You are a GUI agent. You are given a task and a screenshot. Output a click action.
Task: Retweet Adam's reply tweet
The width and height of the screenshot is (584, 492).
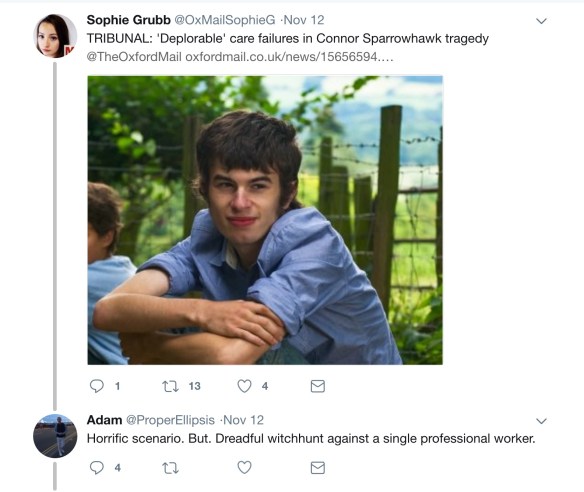click(171, 468)
